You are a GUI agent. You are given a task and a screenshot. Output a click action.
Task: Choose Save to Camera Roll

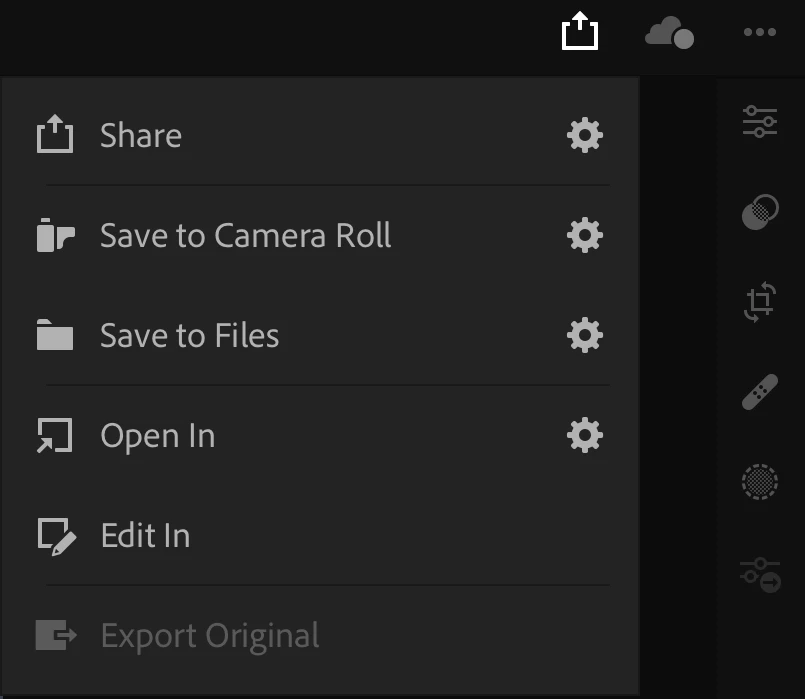pyautogui.click(x=245, y=236)
